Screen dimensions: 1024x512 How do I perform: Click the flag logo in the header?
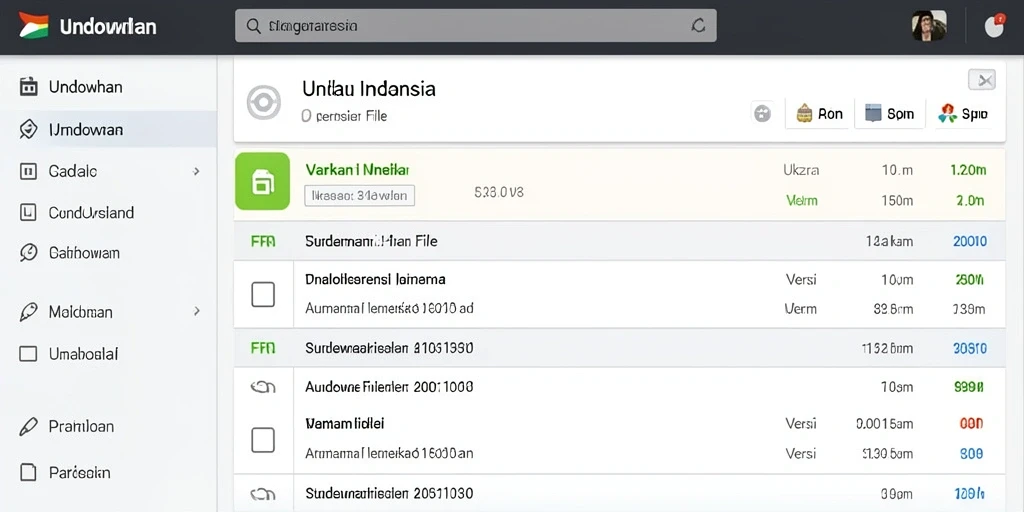(33, 26)
